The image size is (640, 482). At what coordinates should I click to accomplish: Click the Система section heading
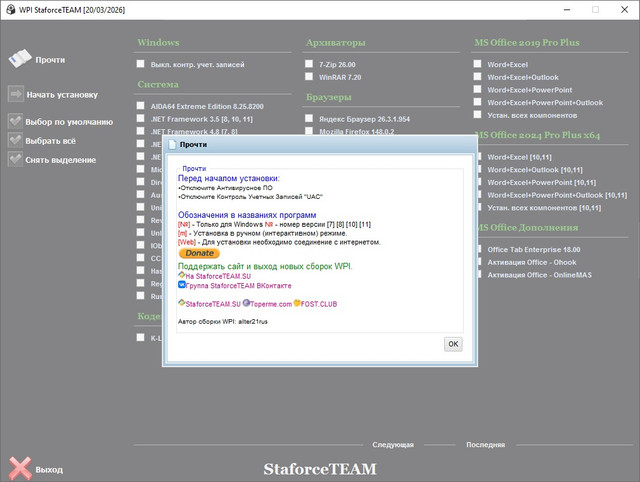click(158, 84)
